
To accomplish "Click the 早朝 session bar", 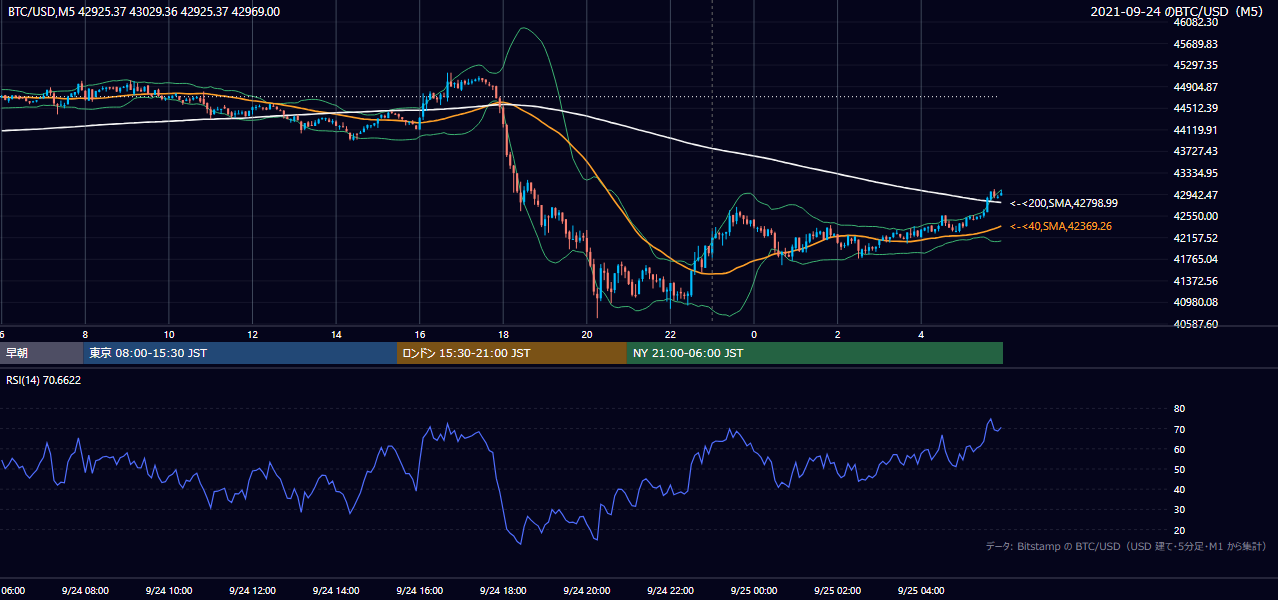I will pos(41,353).
